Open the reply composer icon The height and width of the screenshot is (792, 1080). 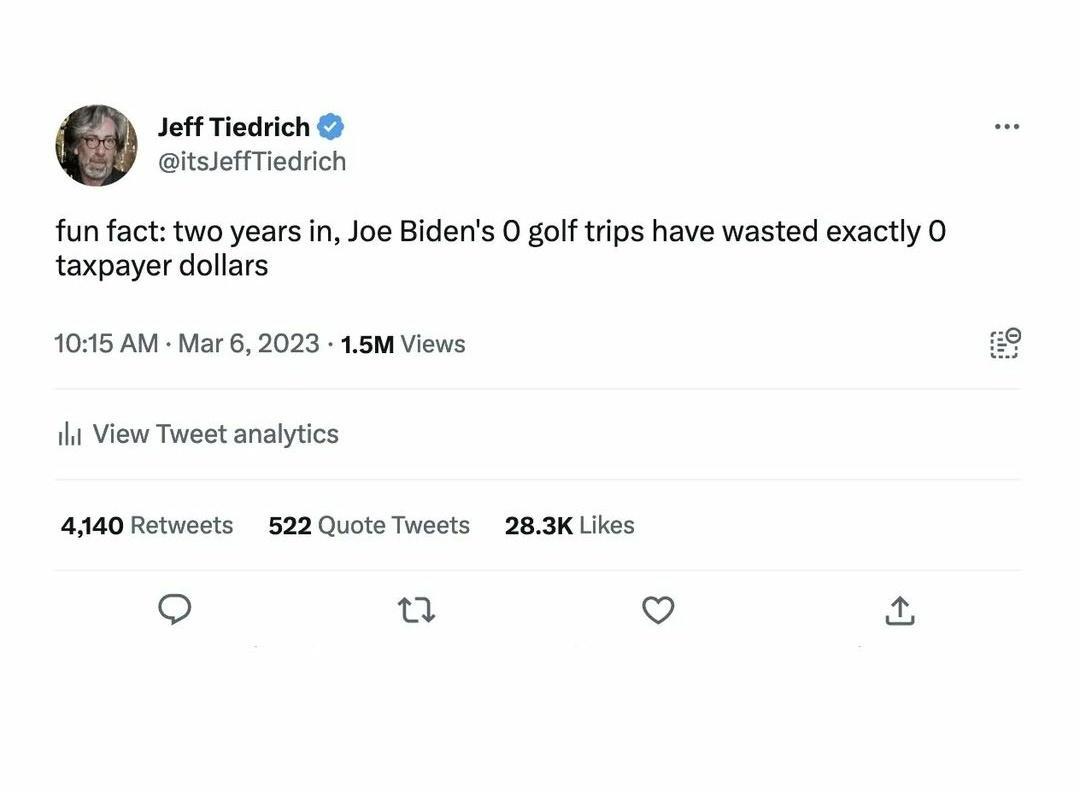point(174,609)
